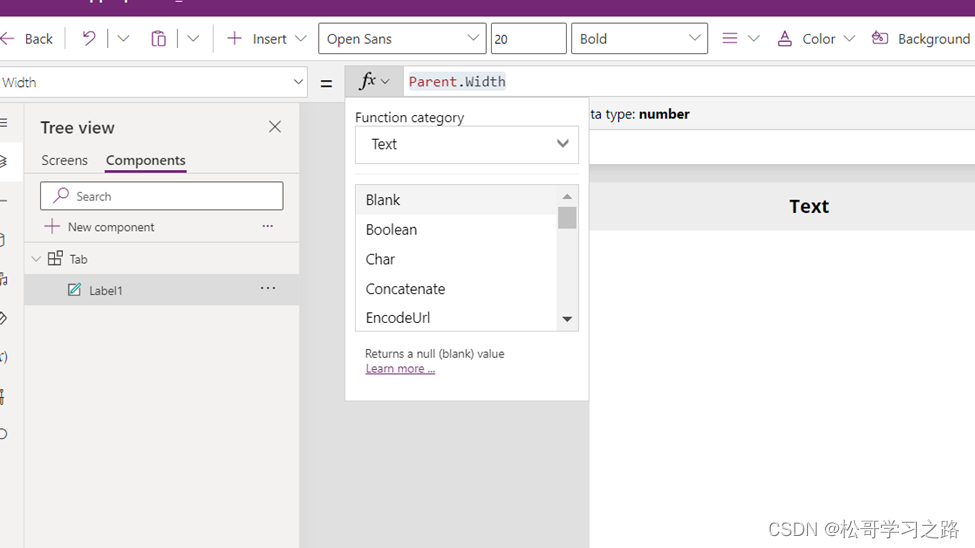Switch to the Screens tab
This screenshot has height=548, width=975.
[x=65, y=160]
